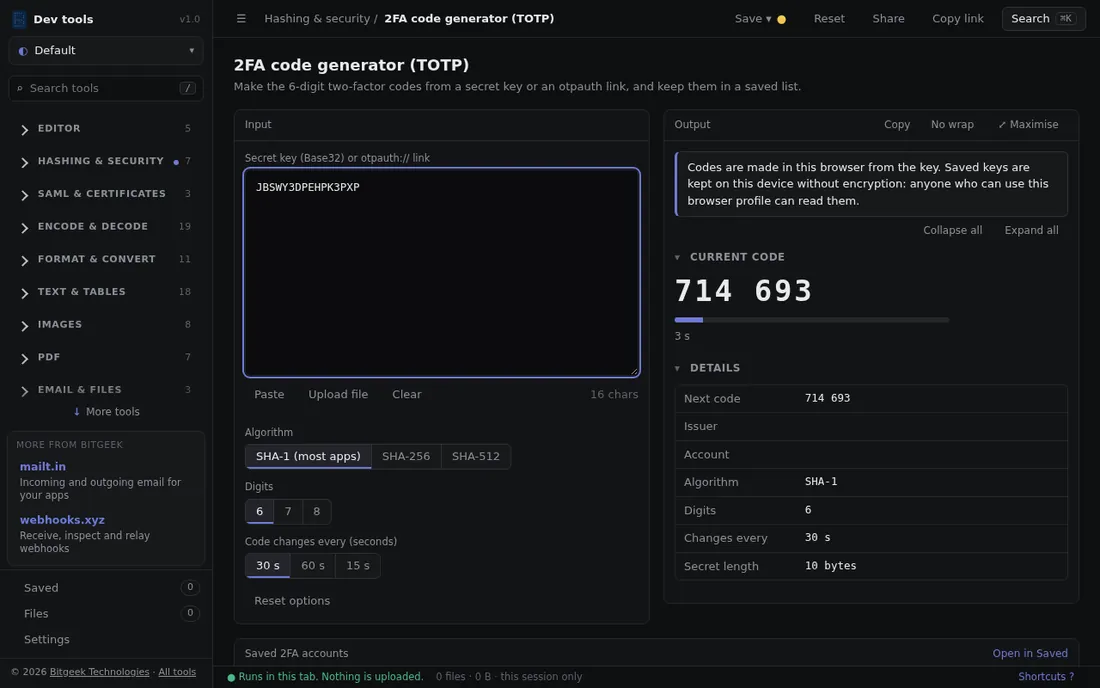Expand the Images category
This screenshot has height=688, width=1100.
point(106,324)
